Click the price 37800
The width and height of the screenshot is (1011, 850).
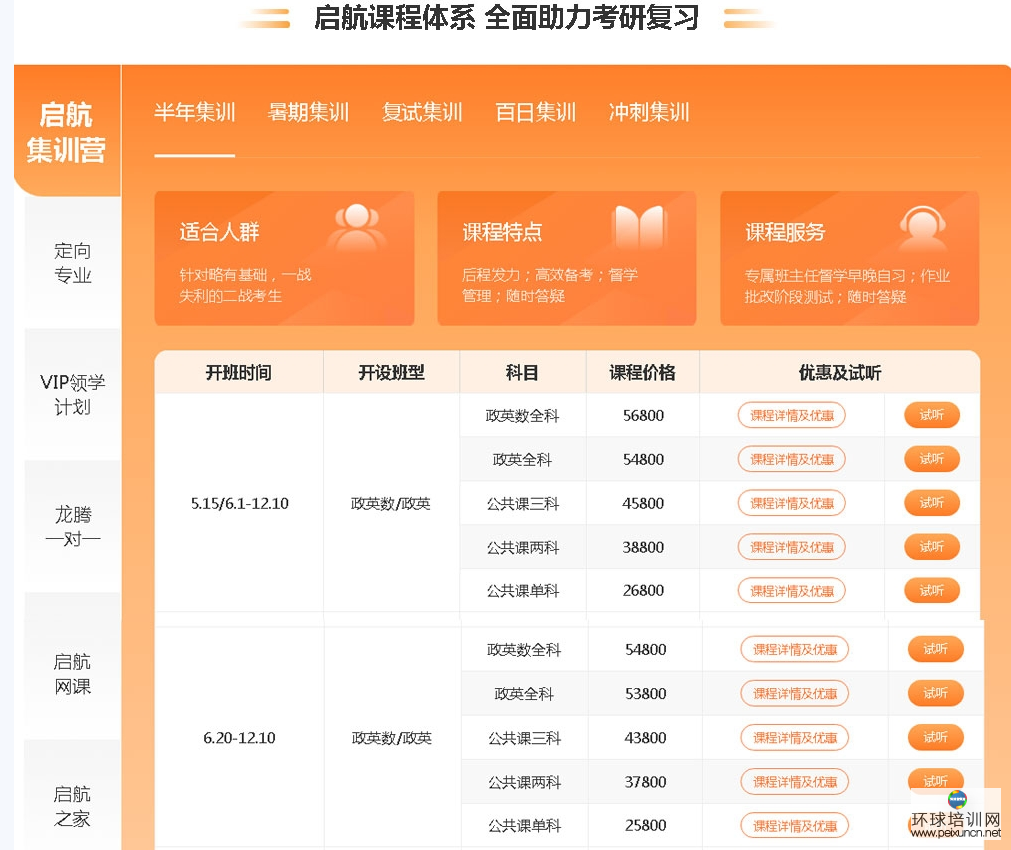[645, 782]
